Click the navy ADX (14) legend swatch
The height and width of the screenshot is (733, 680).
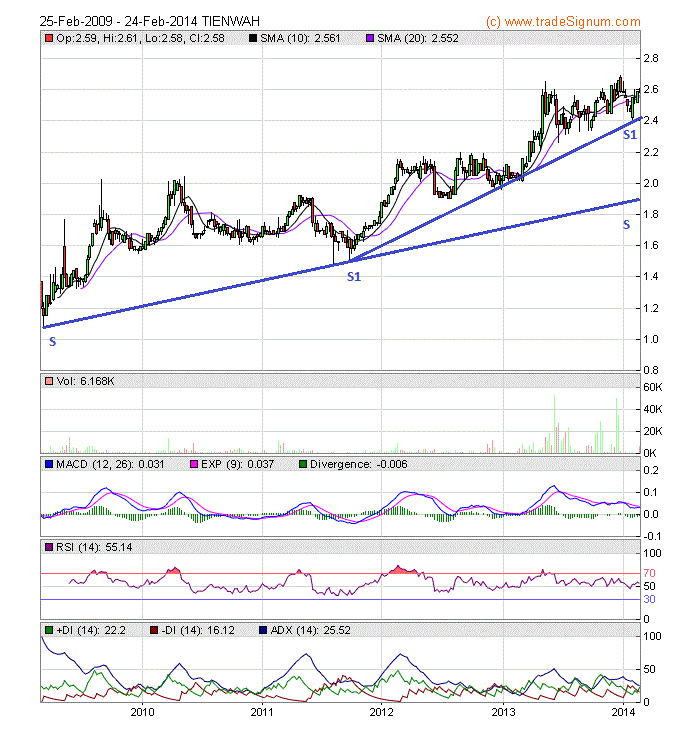[263, 631]
